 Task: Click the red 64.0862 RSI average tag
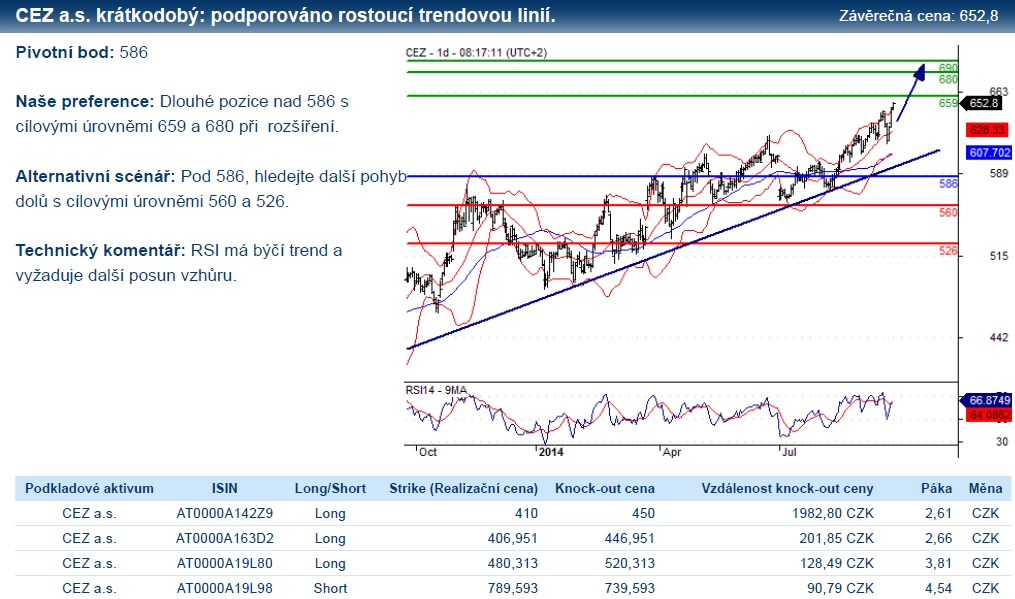988,414
